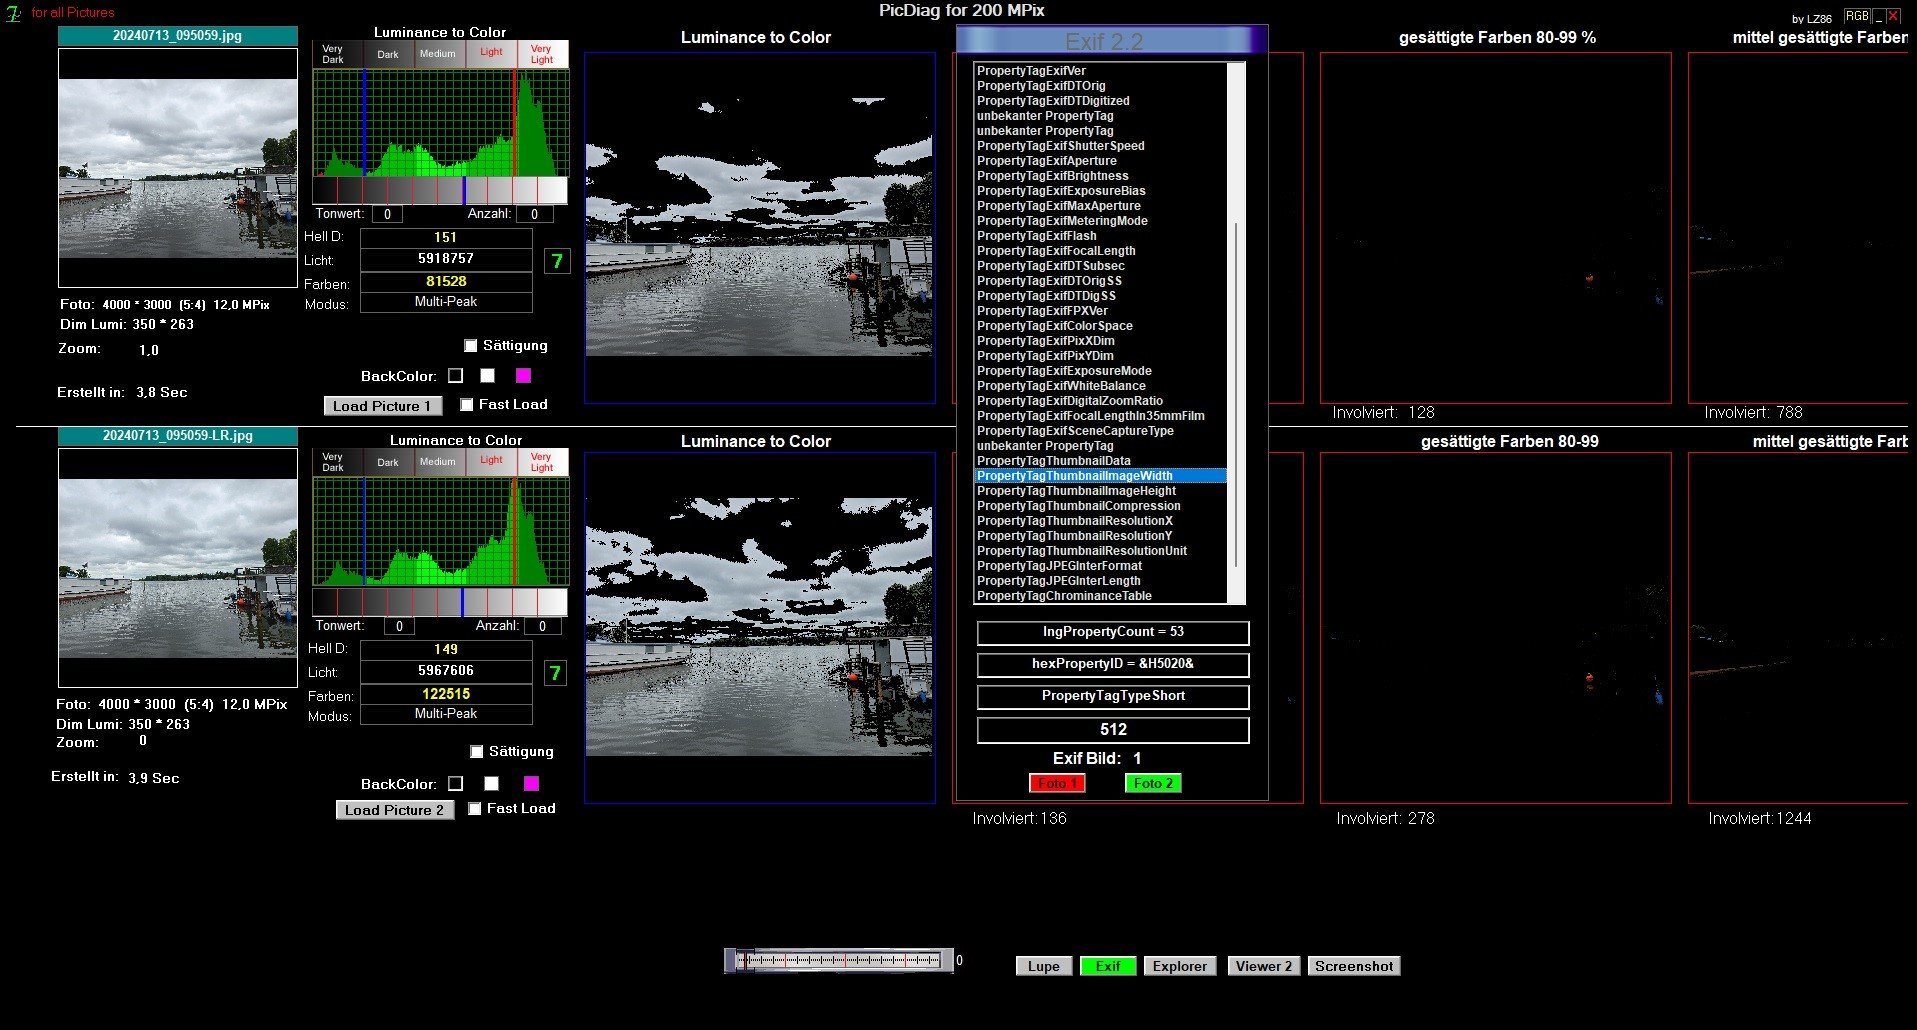Pick the white BackColor swatch above Load Picture 2
The width and height of the screenshot is (1917, 1030).
[491, 784]
